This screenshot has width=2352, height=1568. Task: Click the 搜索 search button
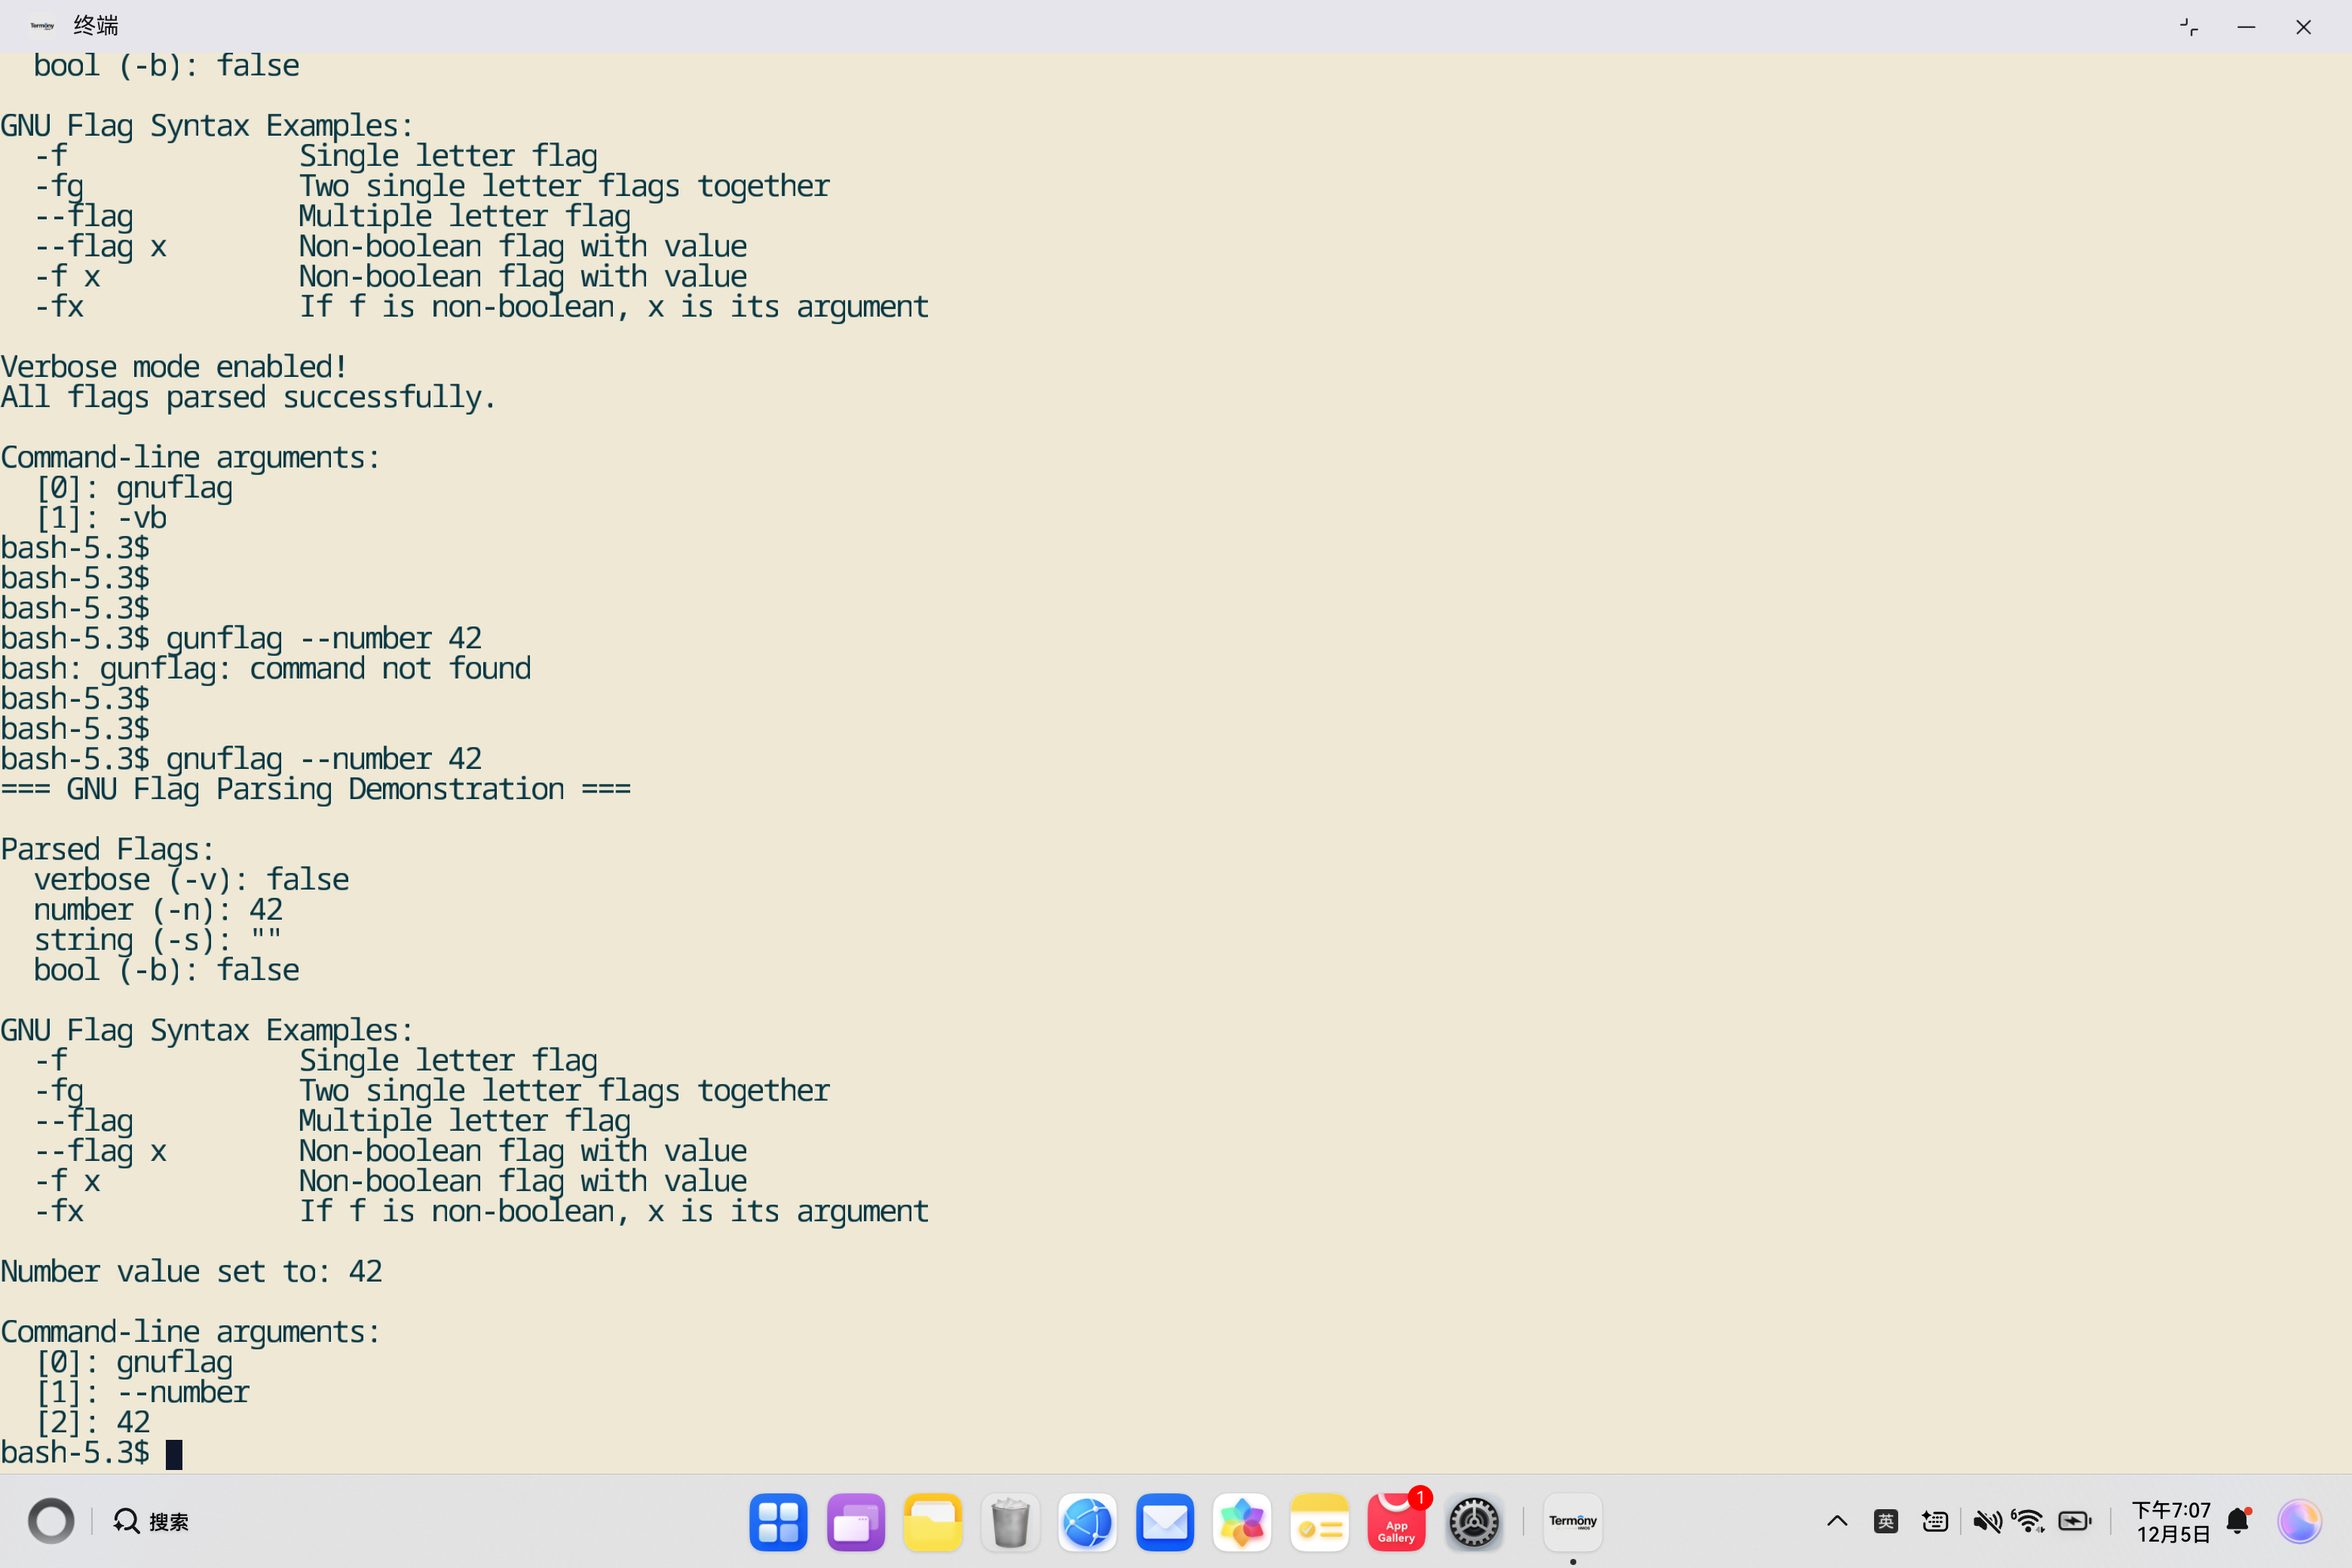point(151,1522)
